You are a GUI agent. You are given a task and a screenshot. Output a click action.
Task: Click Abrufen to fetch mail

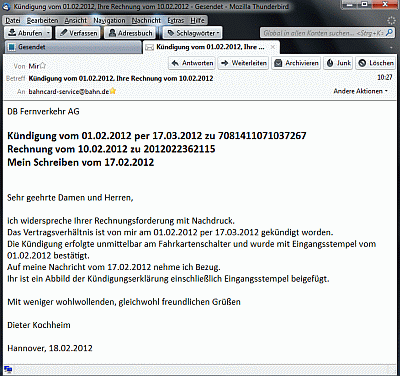tap(25, 33)
